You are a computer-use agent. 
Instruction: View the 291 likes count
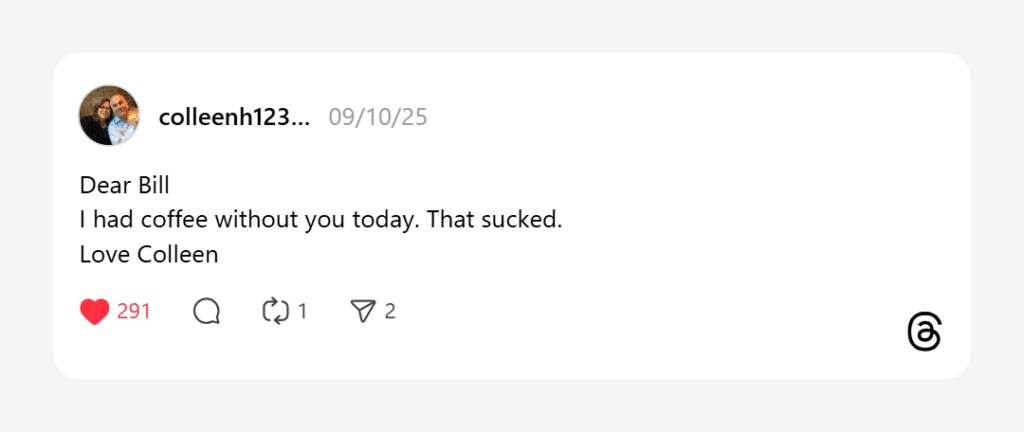[x=134, y=312]
